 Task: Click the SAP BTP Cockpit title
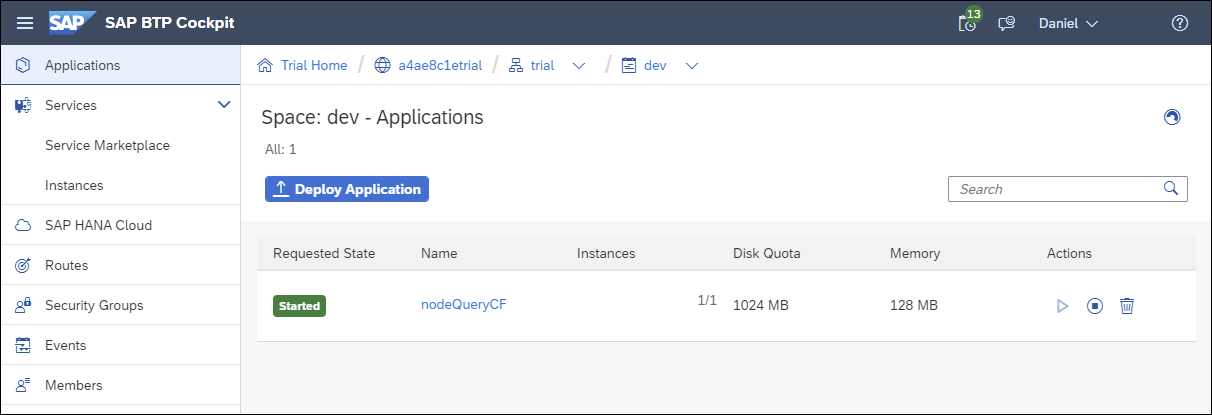[x=170, y=23]
